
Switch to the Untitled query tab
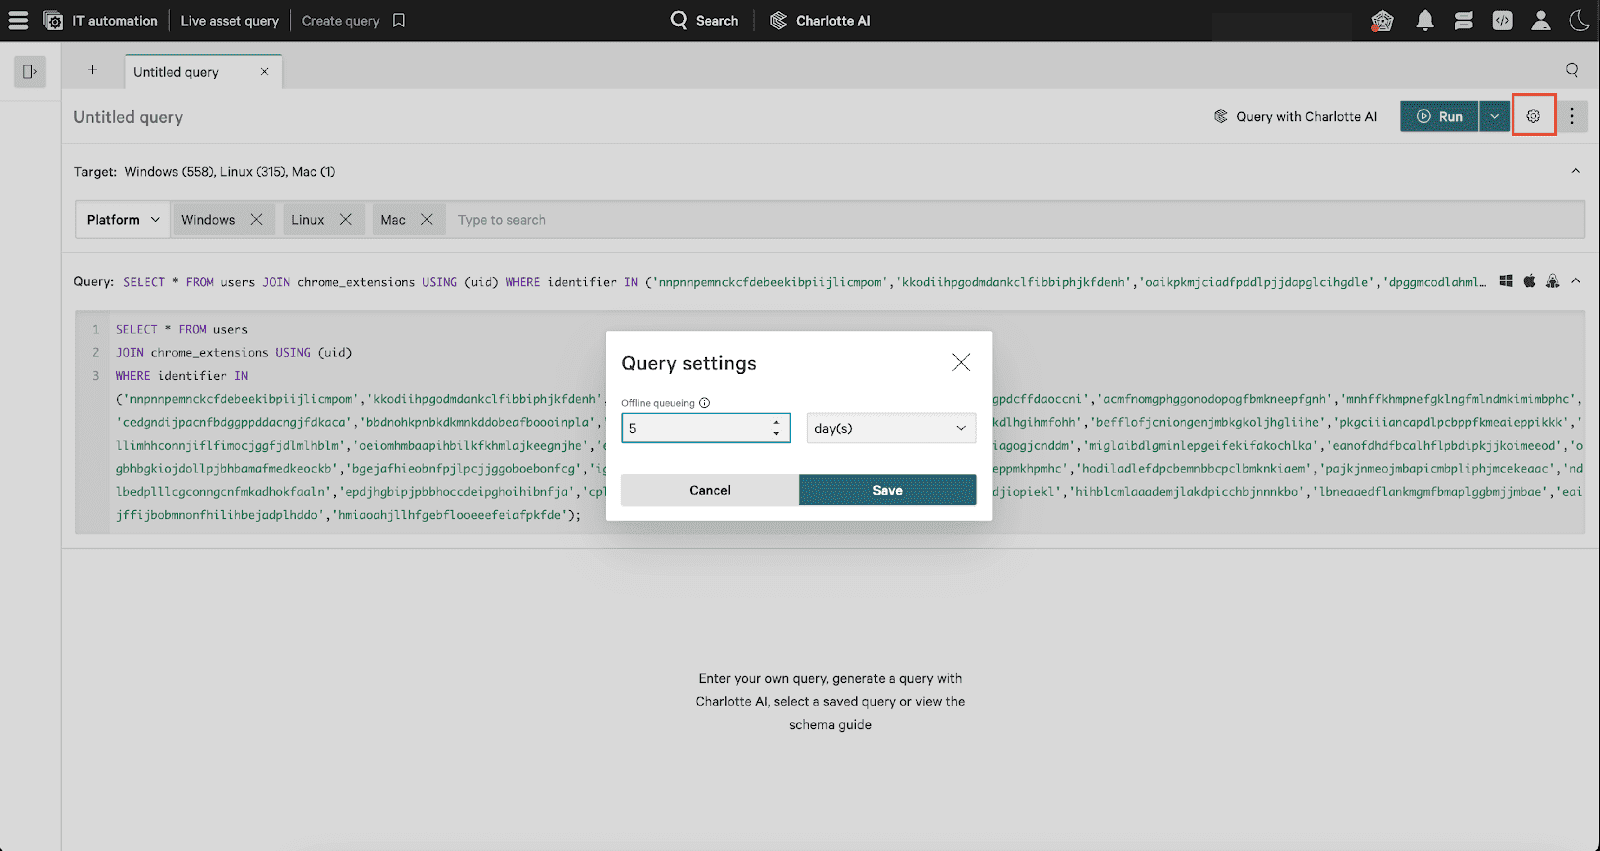[x=176, y=72]
